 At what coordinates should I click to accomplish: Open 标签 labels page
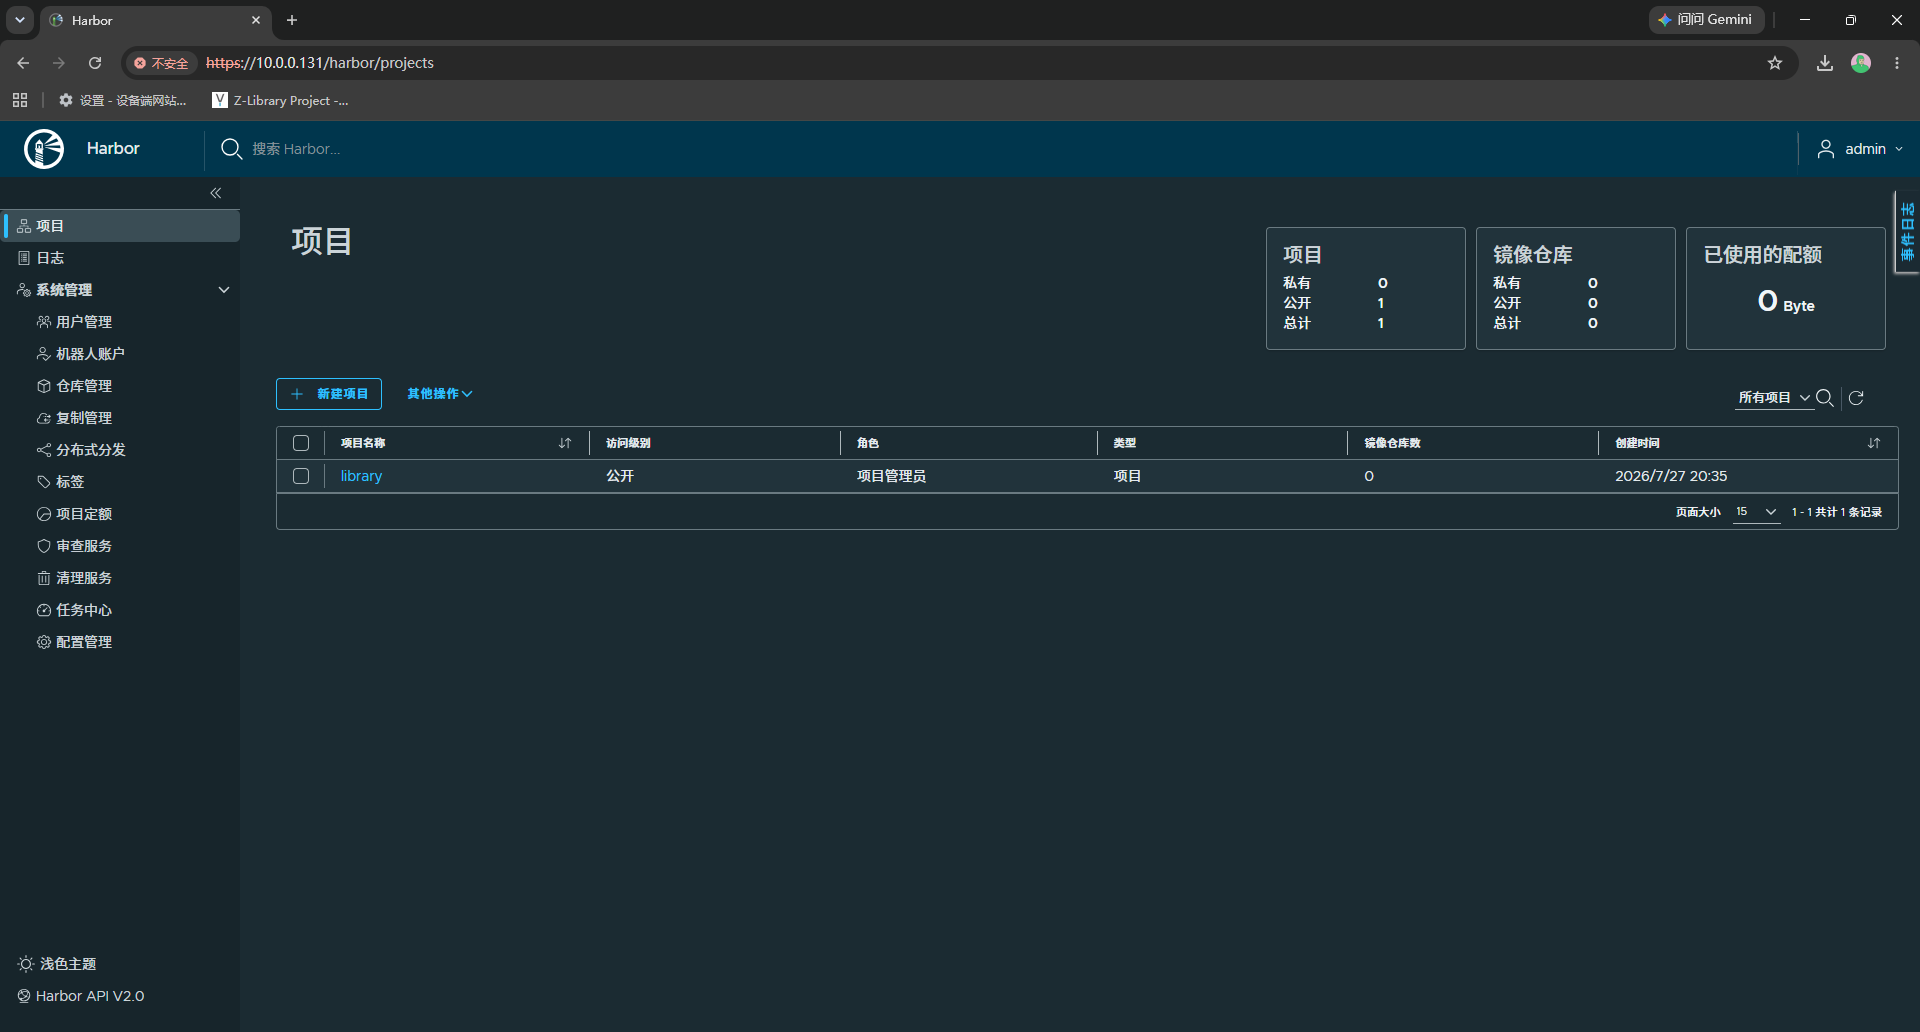pos(70,482)
